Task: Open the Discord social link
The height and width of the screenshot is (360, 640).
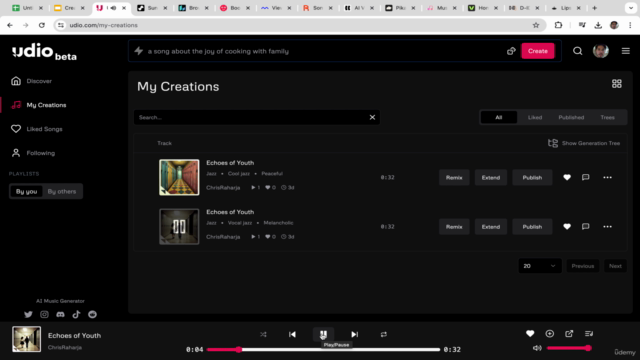Action: pos(60,314)
